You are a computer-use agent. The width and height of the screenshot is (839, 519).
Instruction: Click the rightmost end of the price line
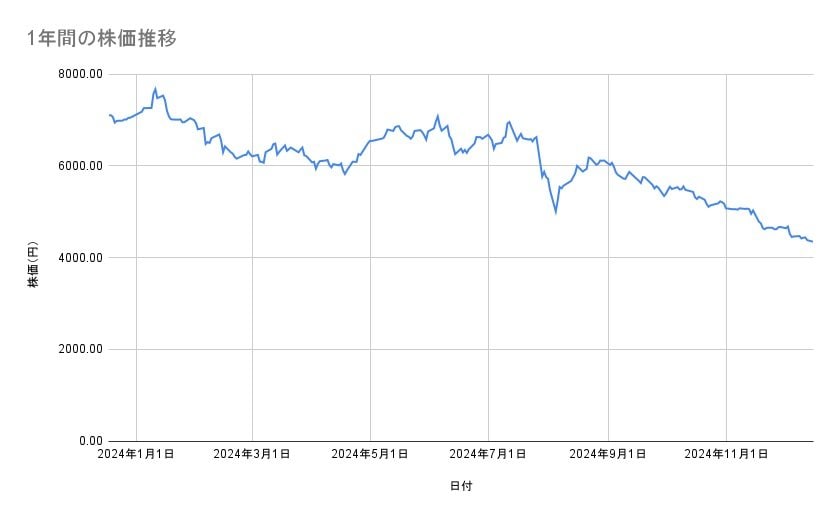812,241
